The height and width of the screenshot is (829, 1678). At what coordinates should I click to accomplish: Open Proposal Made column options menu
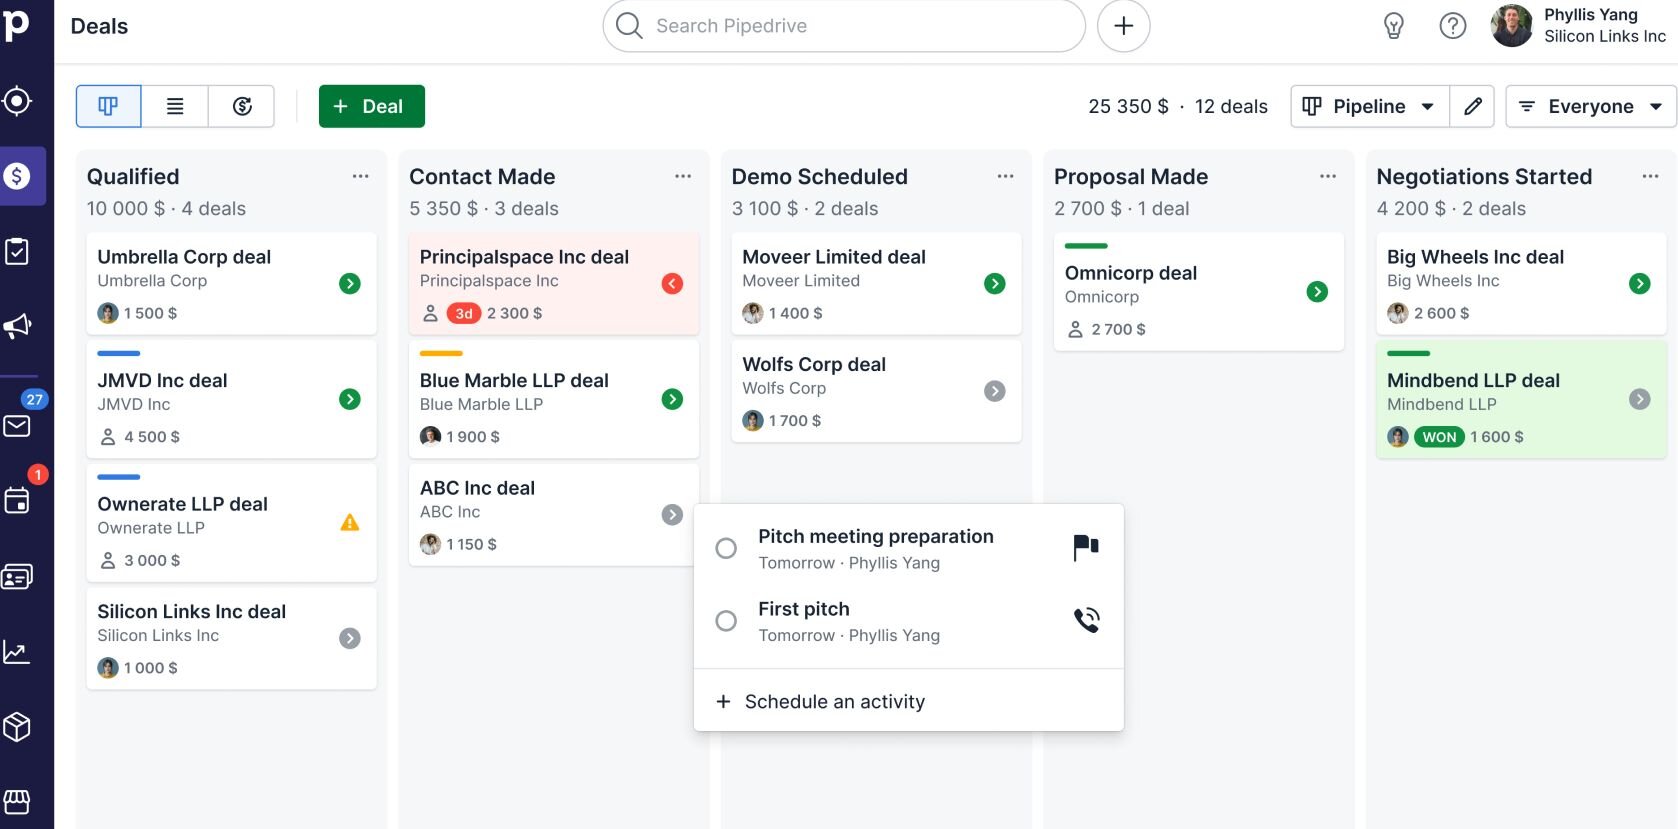coord(1328,176)
